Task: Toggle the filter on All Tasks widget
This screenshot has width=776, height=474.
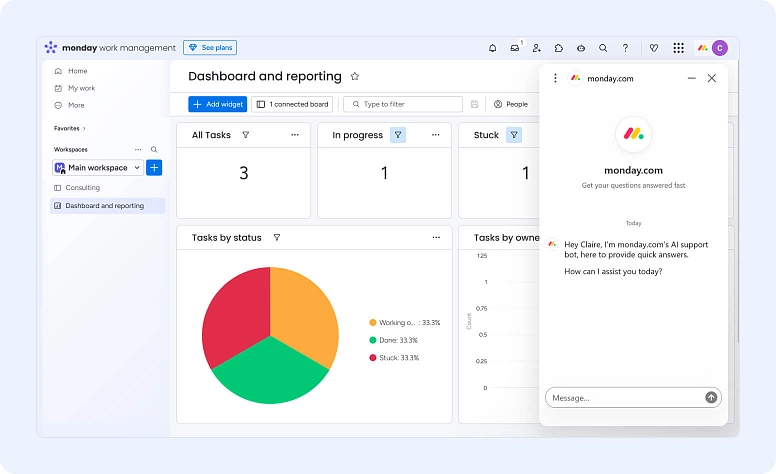Action: pos(246,135)
